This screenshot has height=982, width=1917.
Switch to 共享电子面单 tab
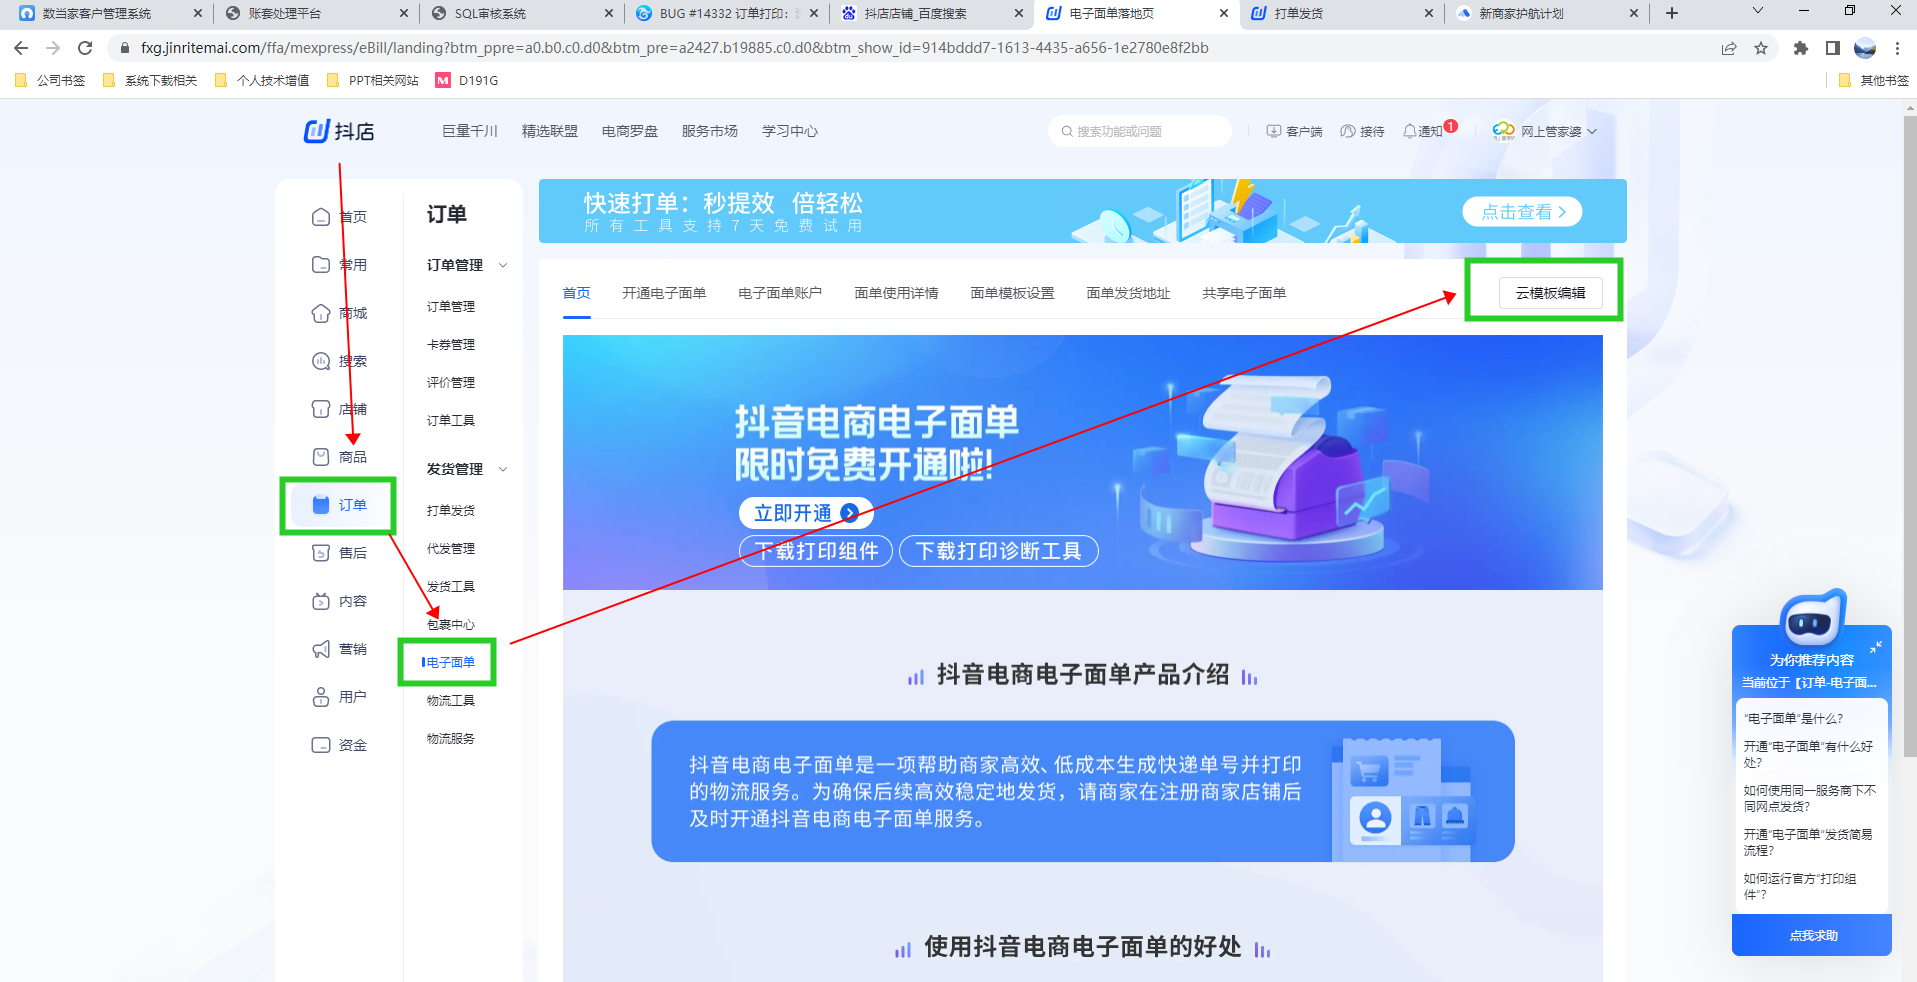coord(1244,293)
